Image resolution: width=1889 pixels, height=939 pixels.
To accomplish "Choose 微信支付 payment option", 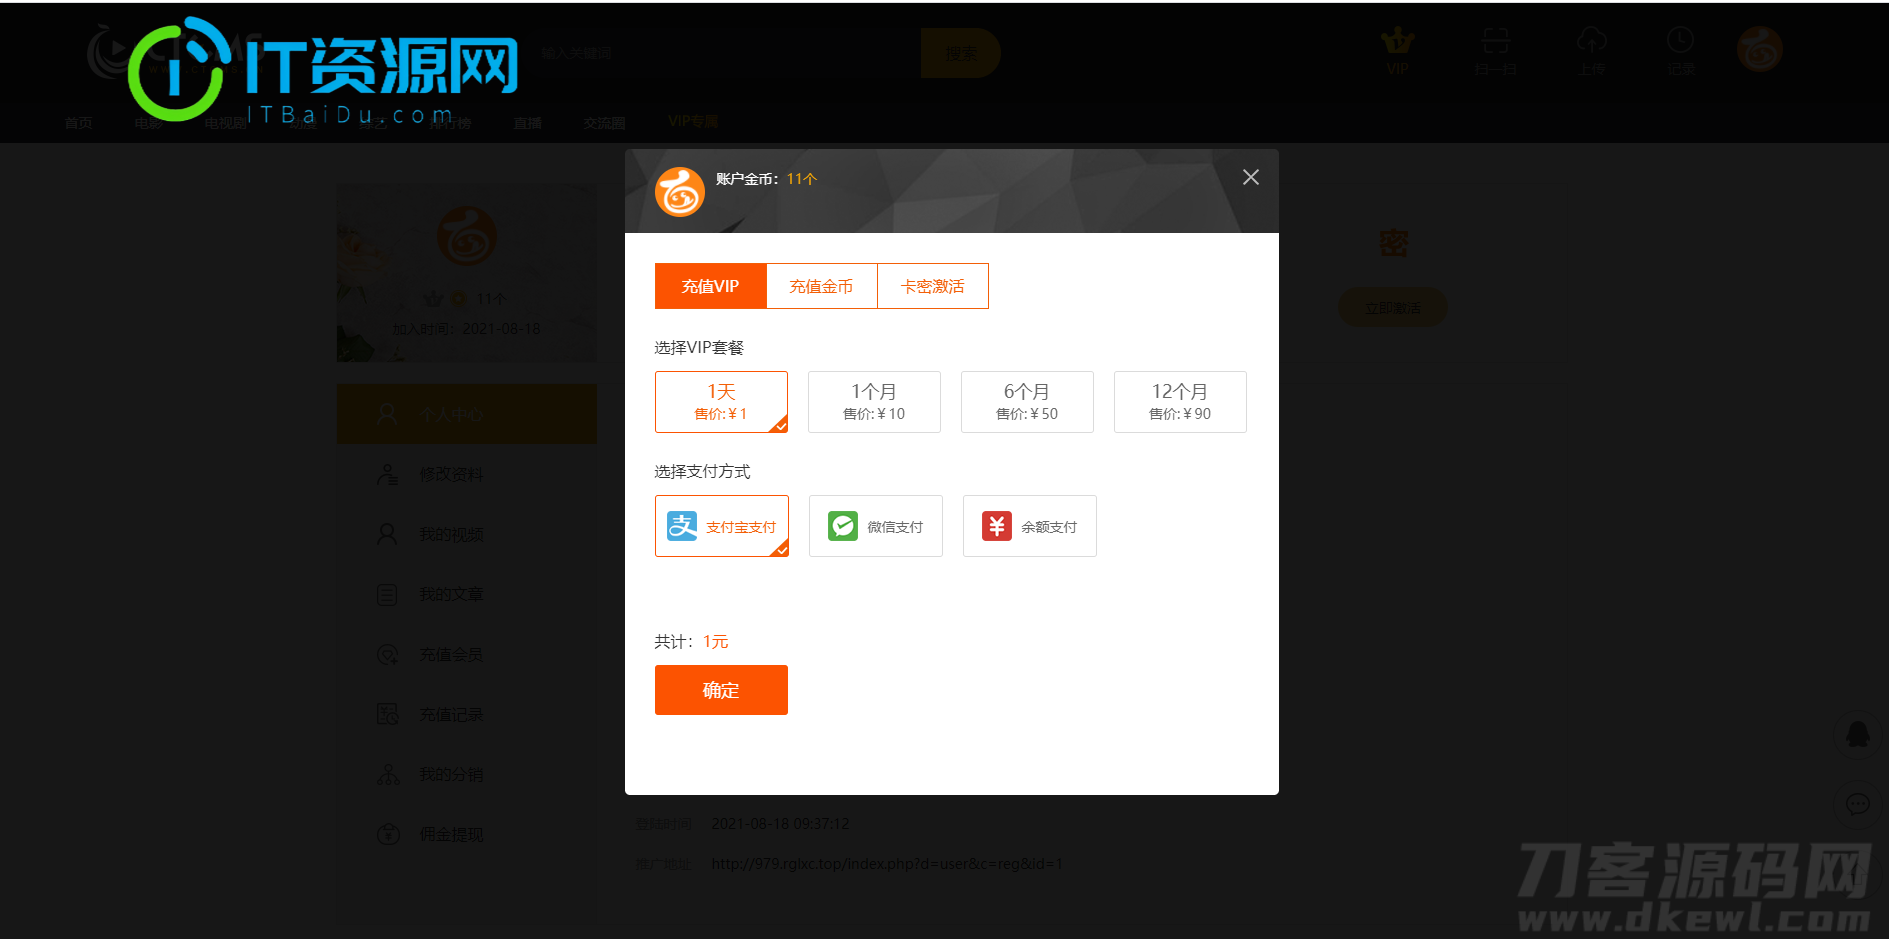I will (x=876, y=526).
